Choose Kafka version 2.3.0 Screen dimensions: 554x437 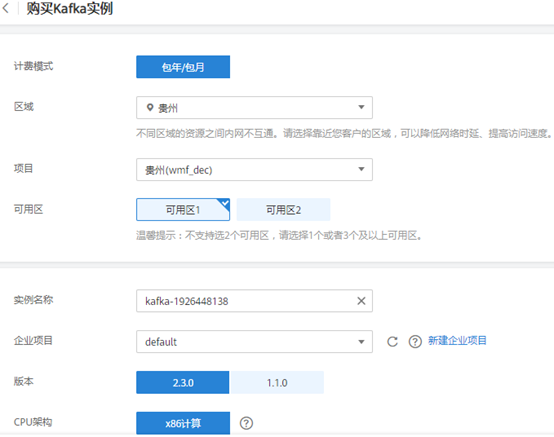183,383
